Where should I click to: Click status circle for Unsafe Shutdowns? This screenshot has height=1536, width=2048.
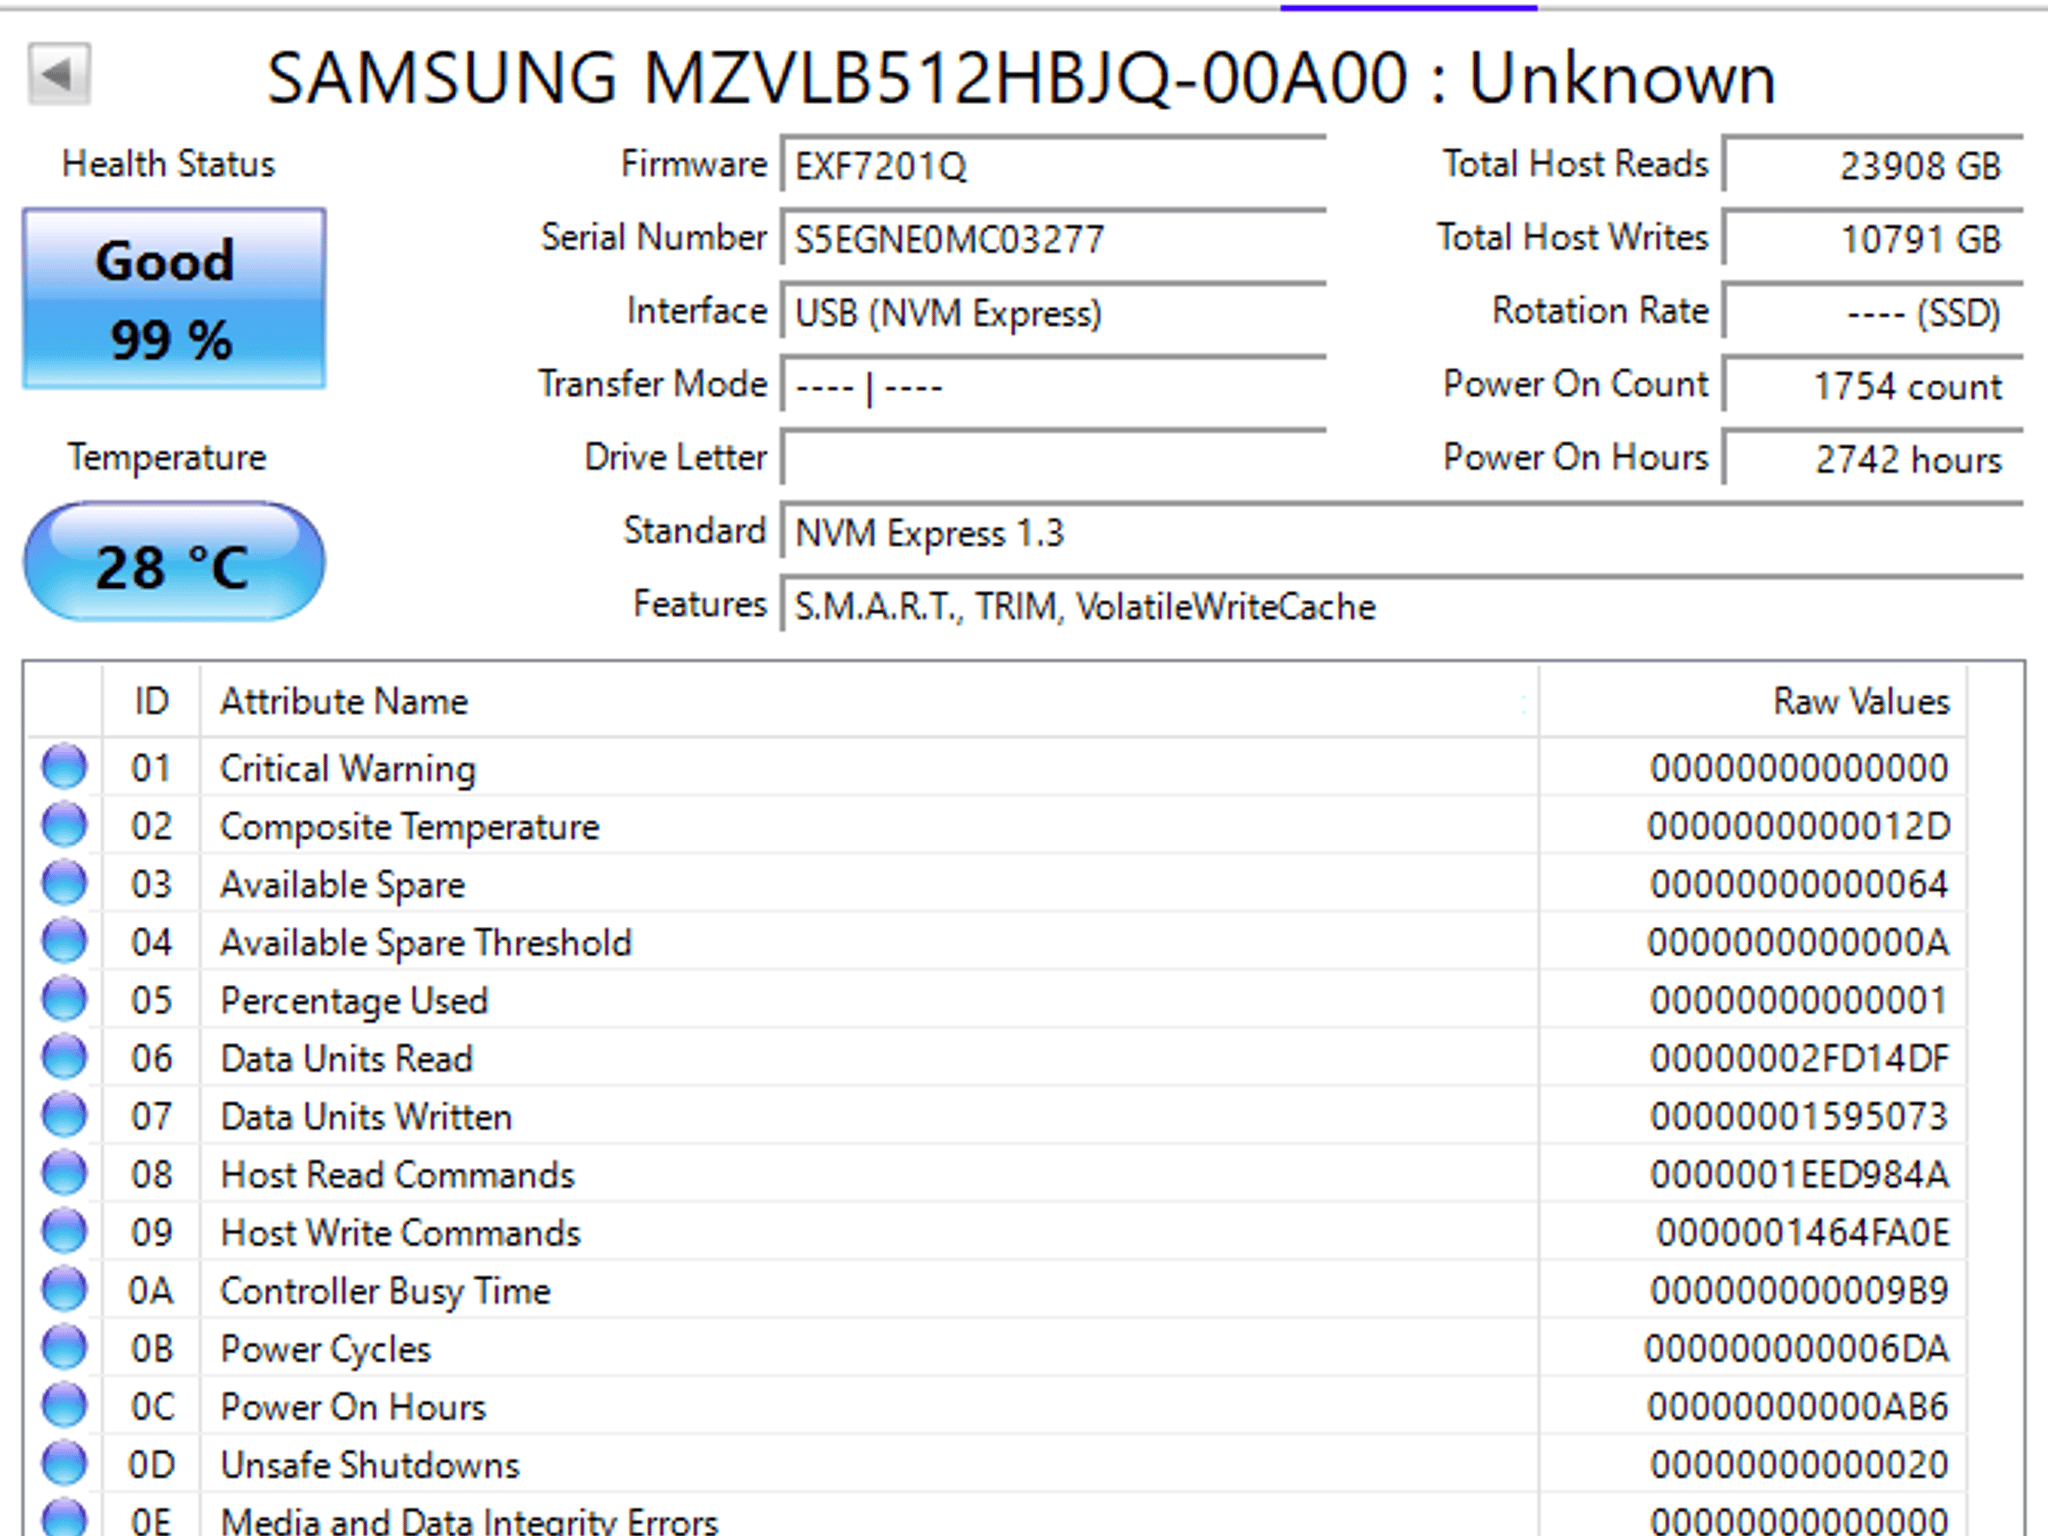(65, 1463)
